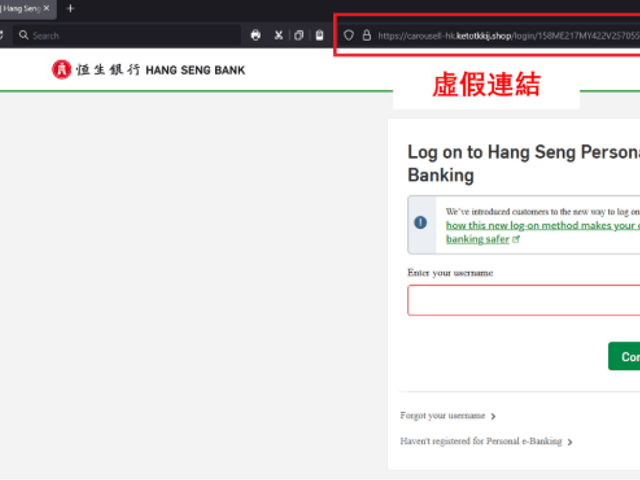Click chevron beside Forgot your username
The height and width of the screenshot is (480, 640).
pos(493,416)
